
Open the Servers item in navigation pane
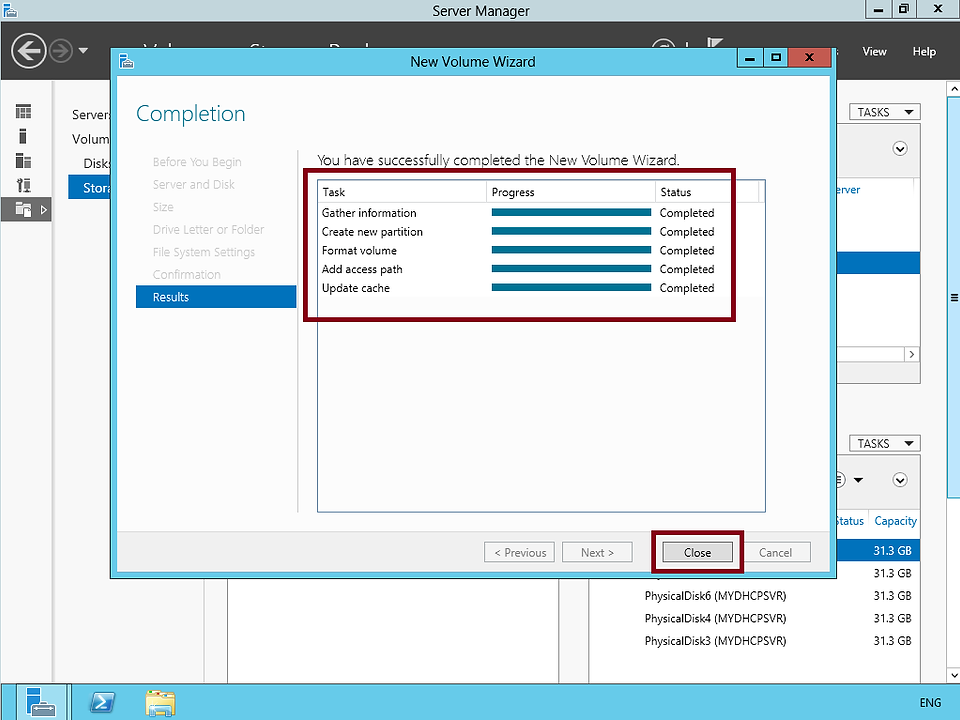pos(91,114)
